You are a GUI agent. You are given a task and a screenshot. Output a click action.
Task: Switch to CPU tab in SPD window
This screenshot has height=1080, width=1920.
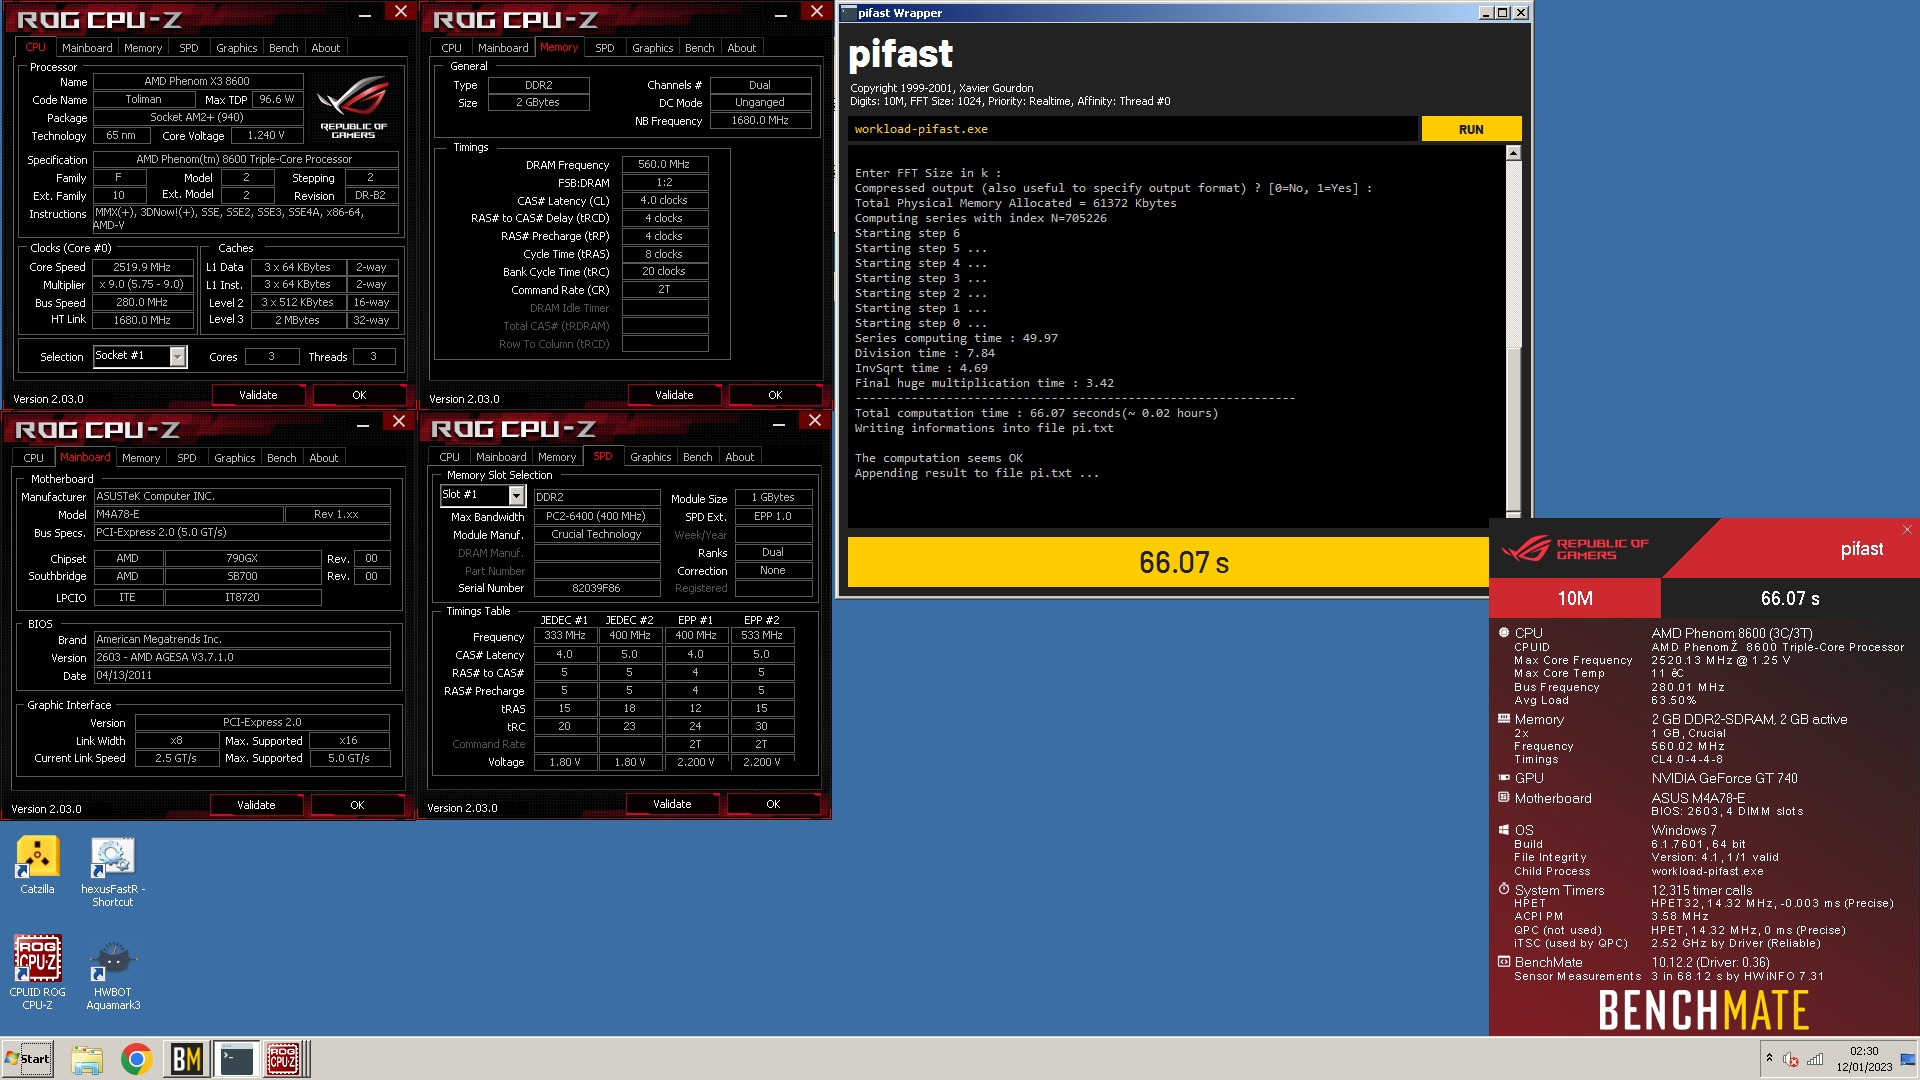[x=450, y=457]
